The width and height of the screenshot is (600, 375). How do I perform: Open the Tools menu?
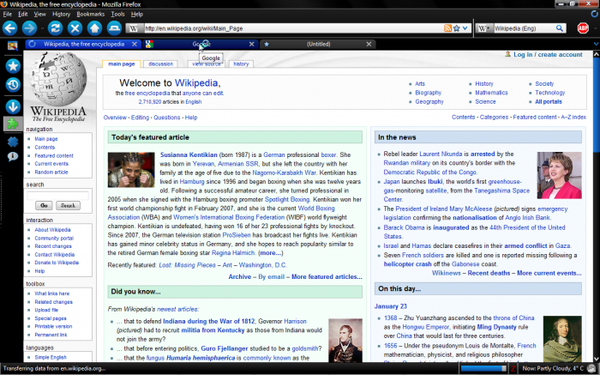point(118,14)
